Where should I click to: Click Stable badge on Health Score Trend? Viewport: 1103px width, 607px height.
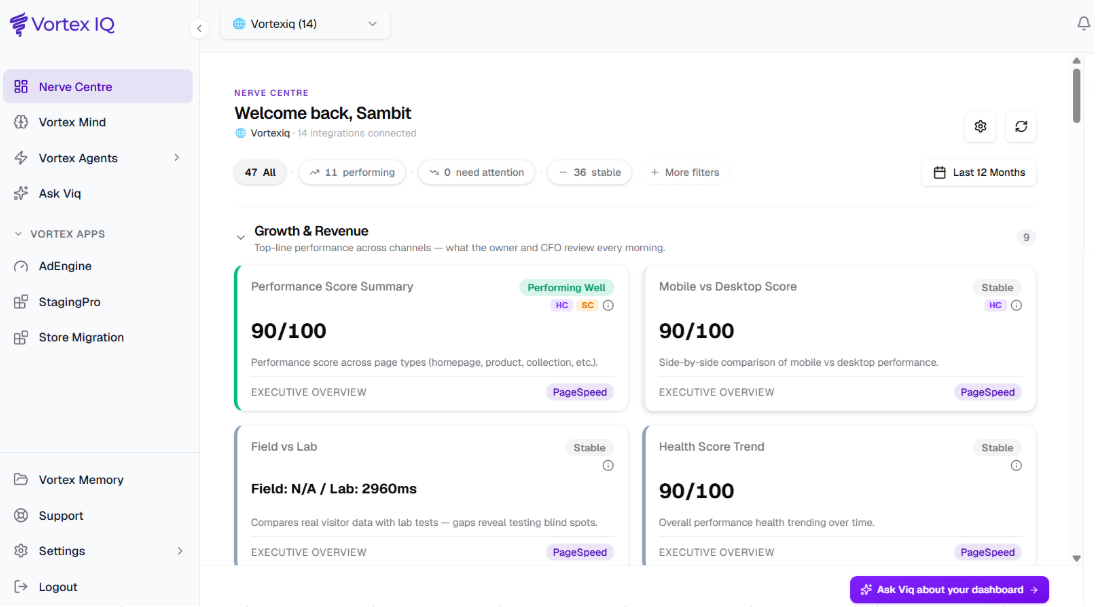point(997,447)
